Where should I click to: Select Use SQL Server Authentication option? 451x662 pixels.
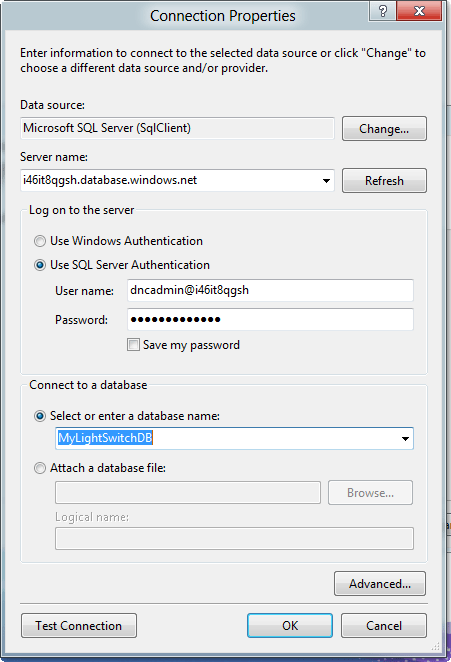(40, 265)
